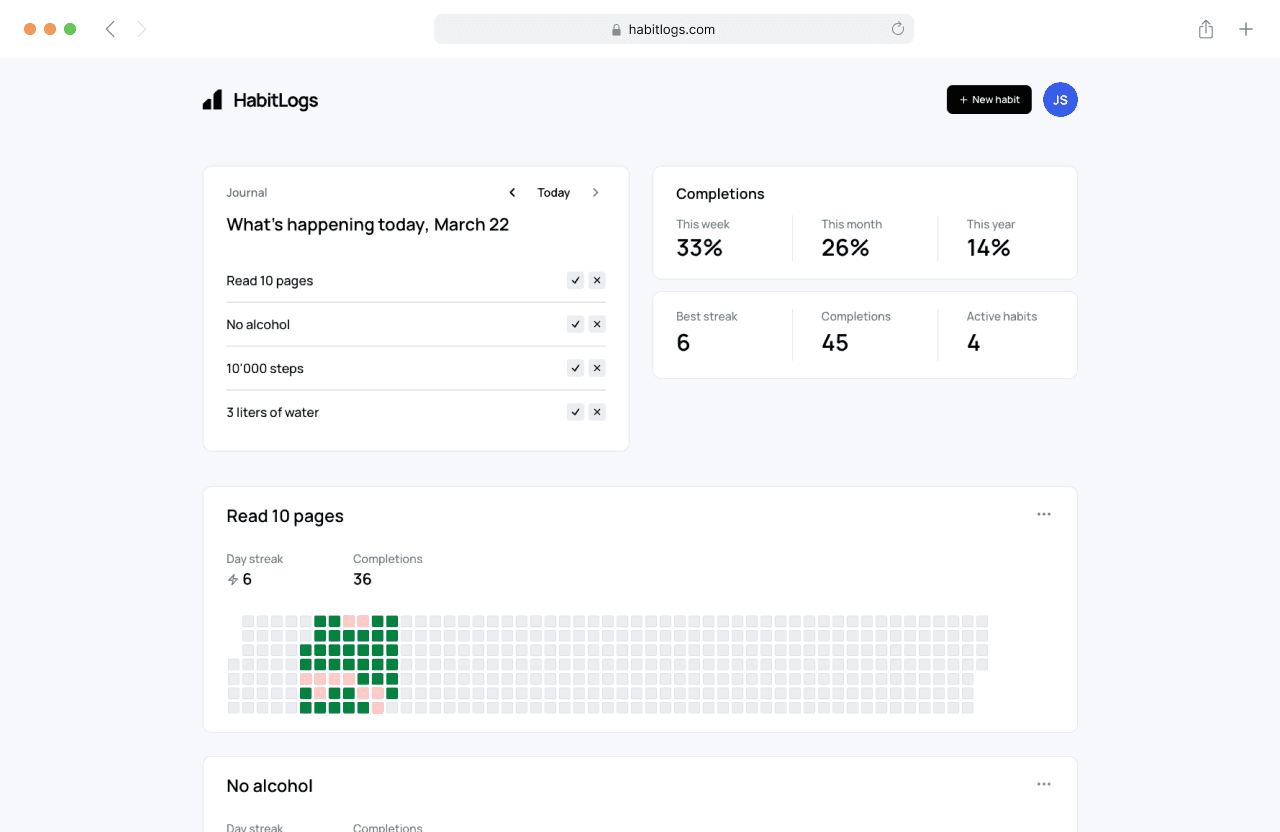Mark 10'000 steps as failed with the X

pyautogui.click(x=597, y=368)
